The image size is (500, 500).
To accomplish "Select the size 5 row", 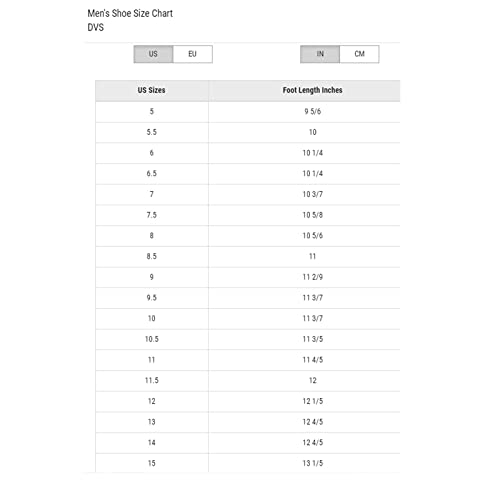I will (248, 112).
